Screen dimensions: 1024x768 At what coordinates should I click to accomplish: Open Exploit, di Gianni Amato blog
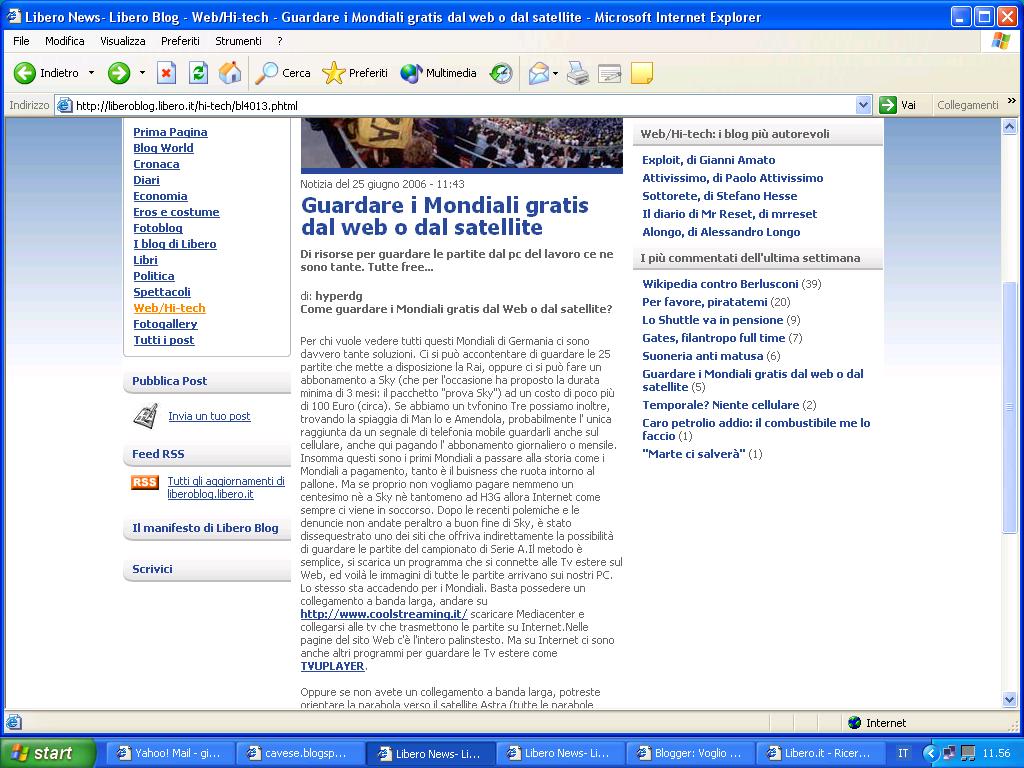click(x=709, y=160)
